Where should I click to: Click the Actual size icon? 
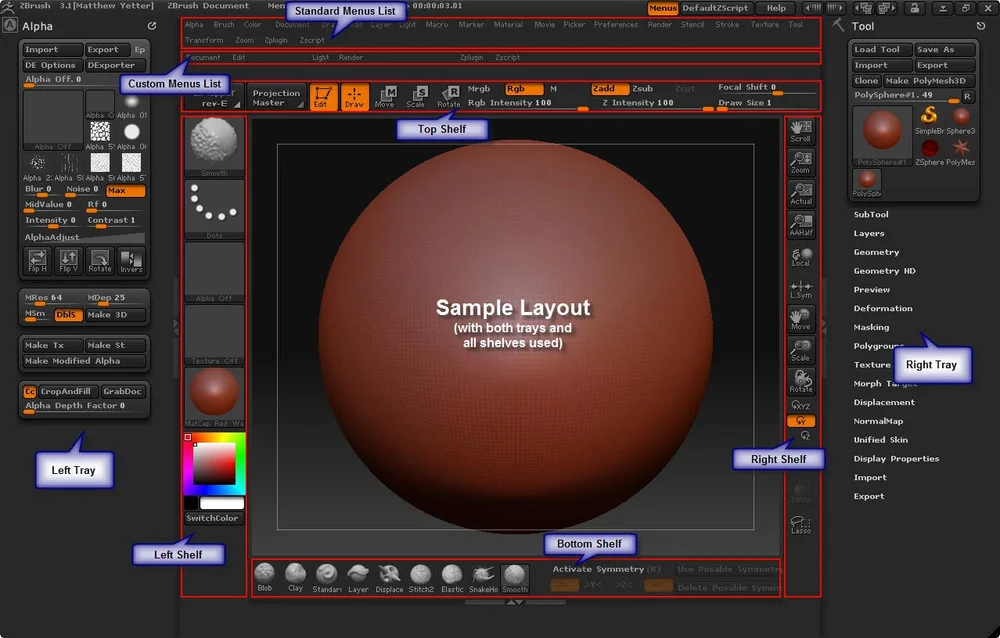tap(800, 194)
